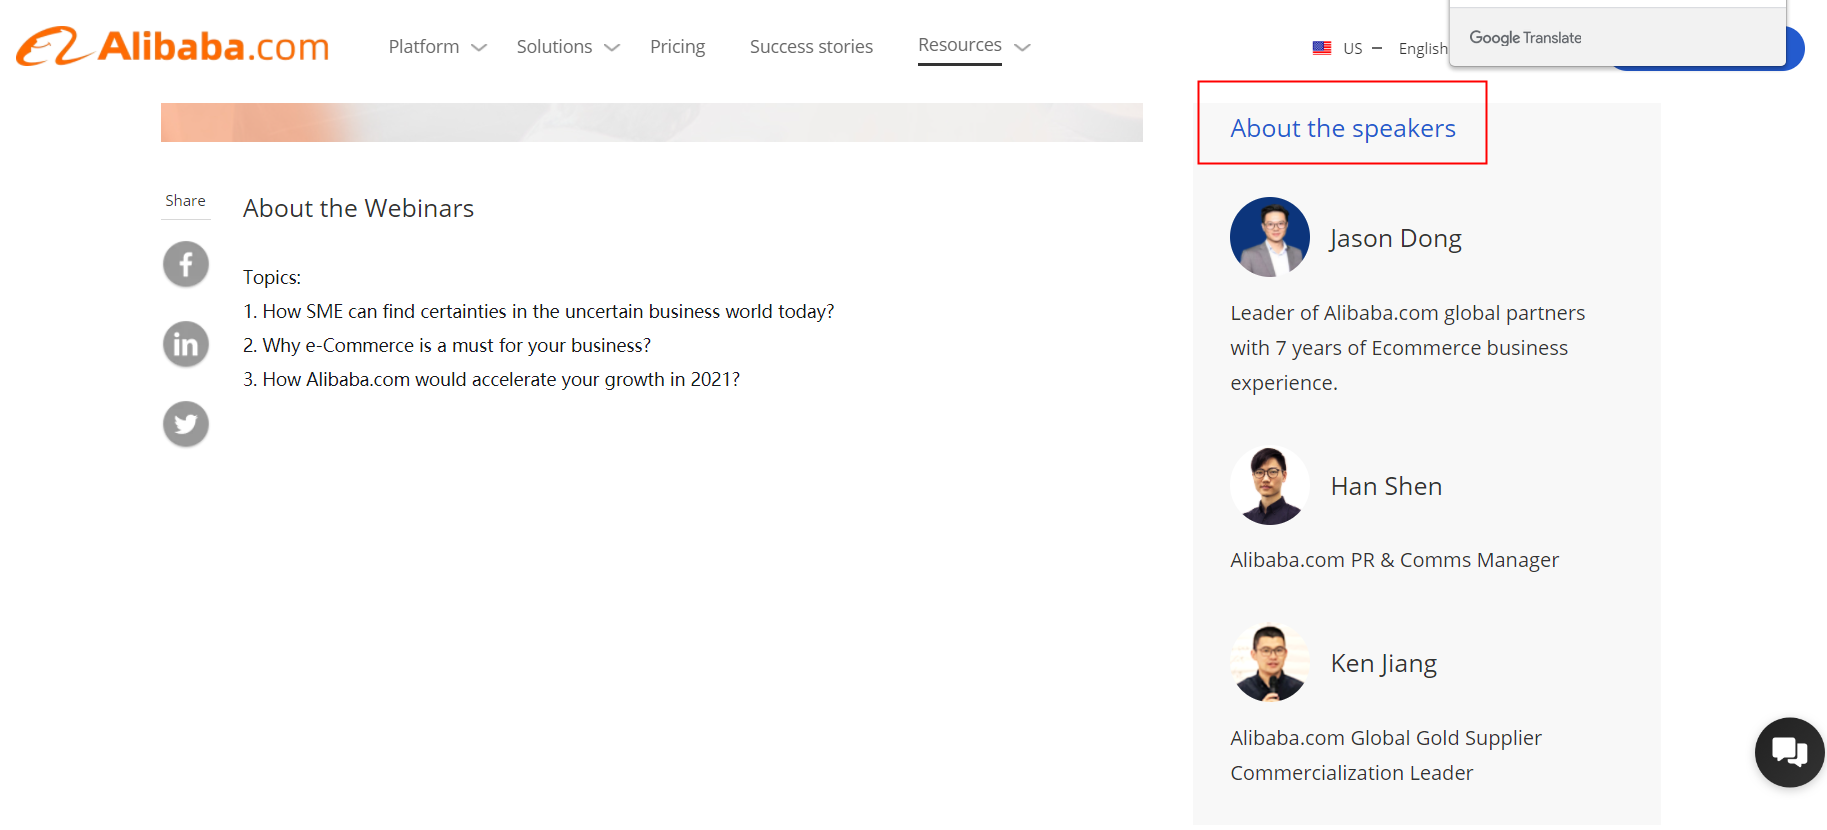This screenshot has width=1827, height=830.
Task: Open the English language selector
Action: click(1422, 48)
